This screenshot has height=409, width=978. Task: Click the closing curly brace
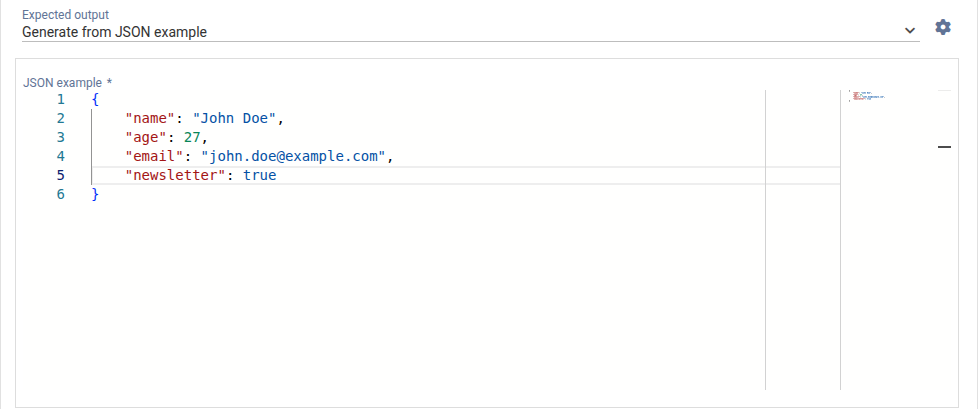[x=95, y=194]
